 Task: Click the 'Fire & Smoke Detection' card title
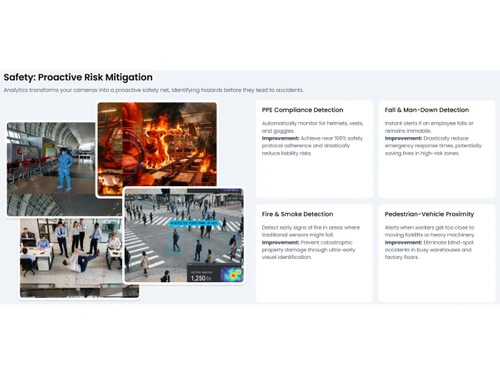pyautogui.click(x=297, y=214)
